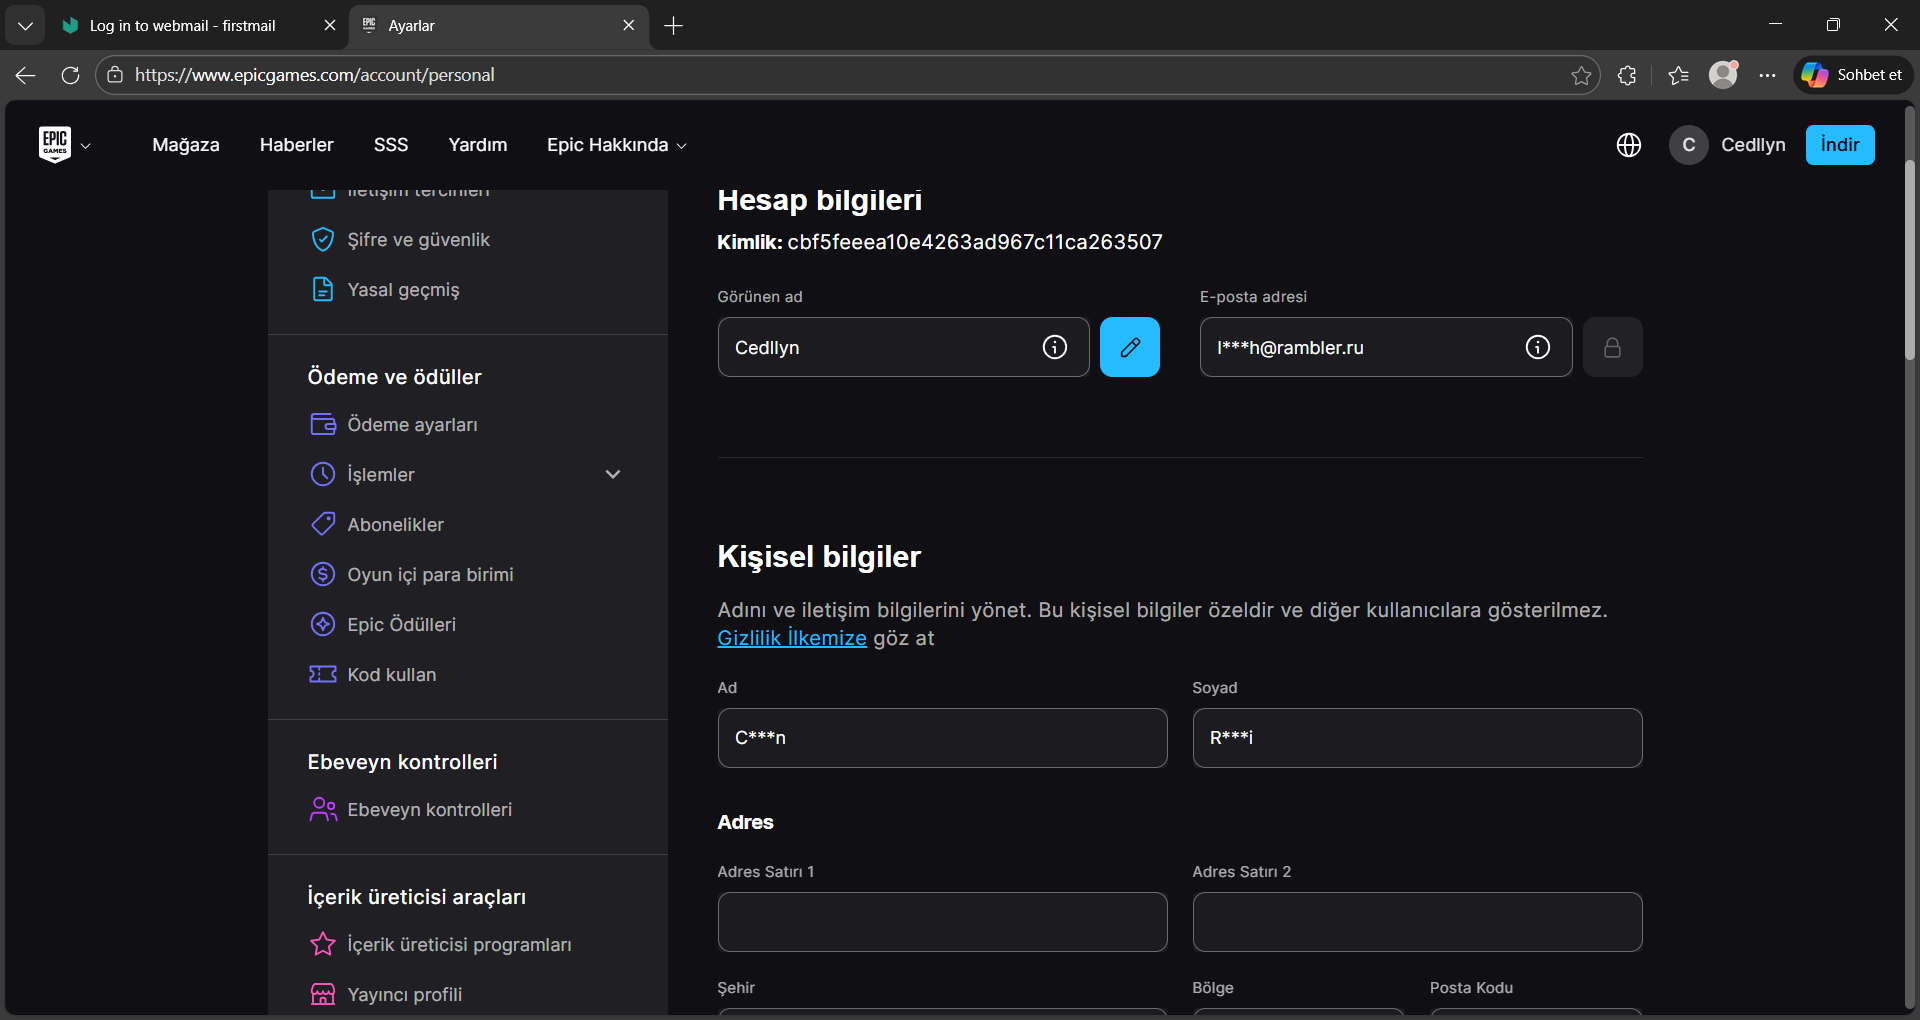Open the SSS page

tap(391, 145)
